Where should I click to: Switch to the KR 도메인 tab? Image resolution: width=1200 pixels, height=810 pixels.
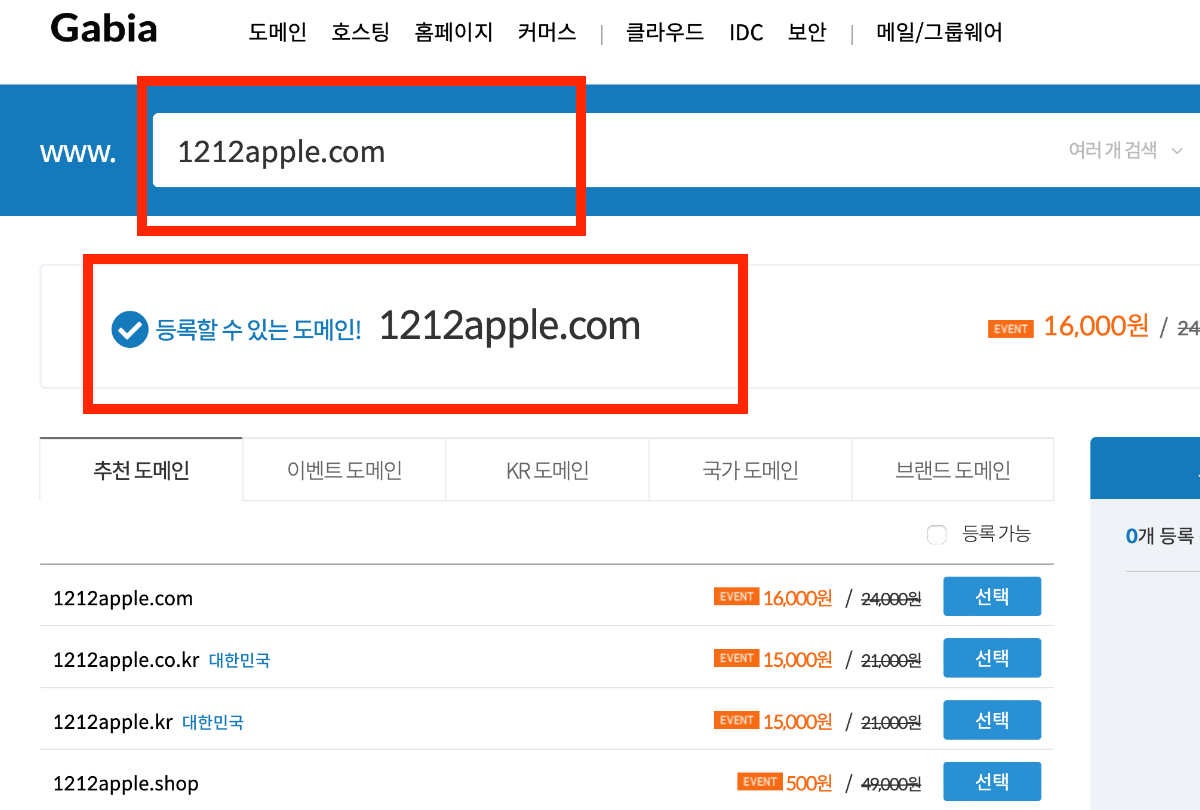pos(548,469)
